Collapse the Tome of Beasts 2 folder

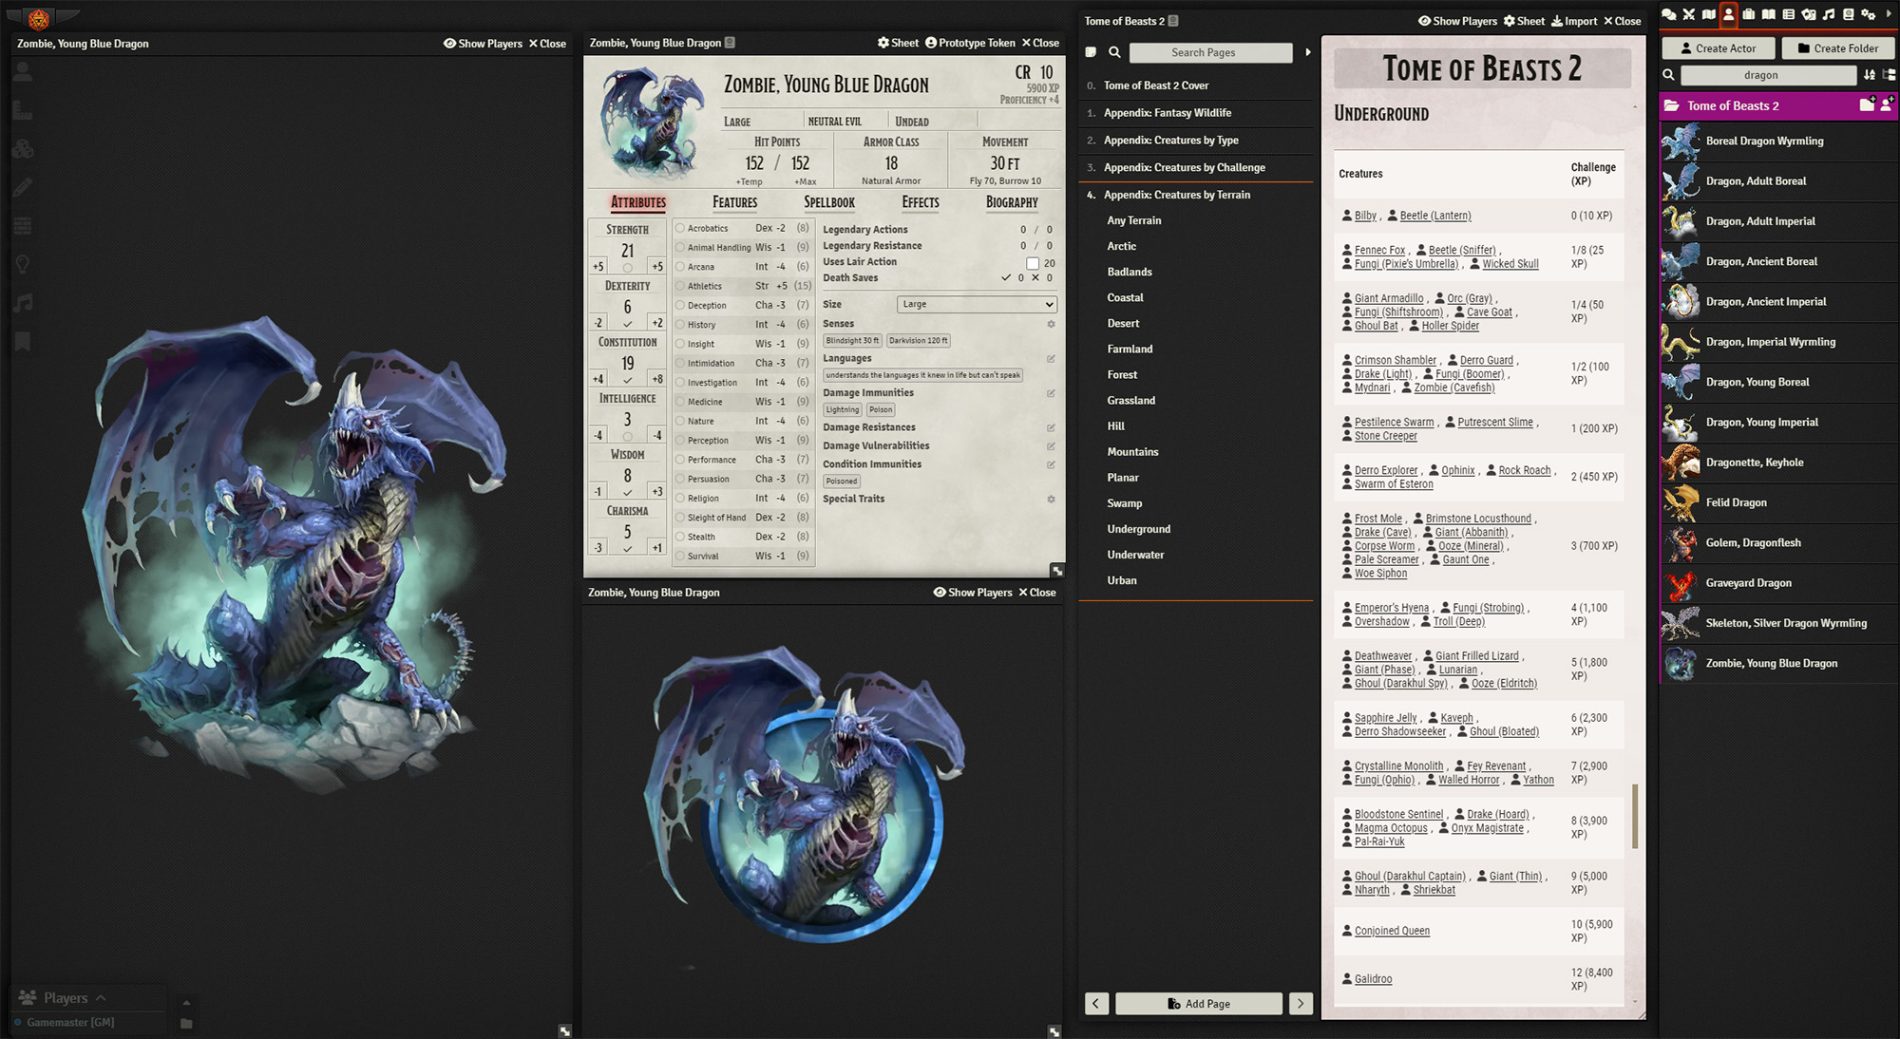1733,105
